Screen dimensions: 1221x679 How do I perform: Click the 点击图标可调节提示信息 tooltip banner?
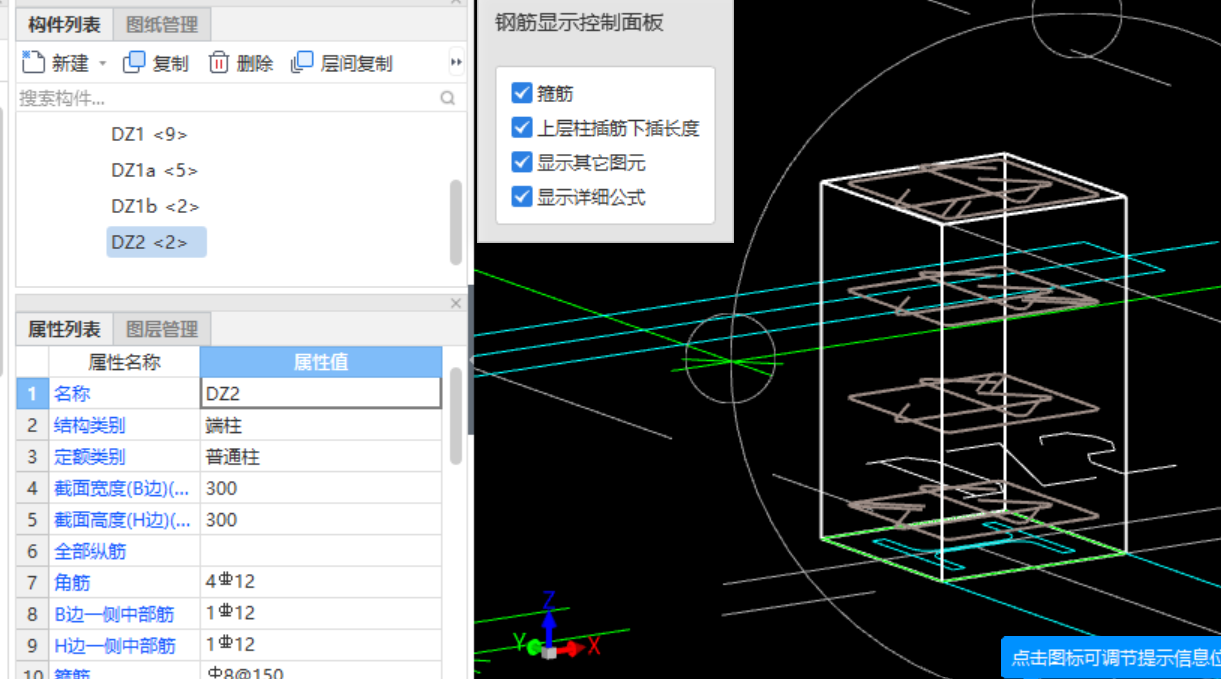point(1111,657)
